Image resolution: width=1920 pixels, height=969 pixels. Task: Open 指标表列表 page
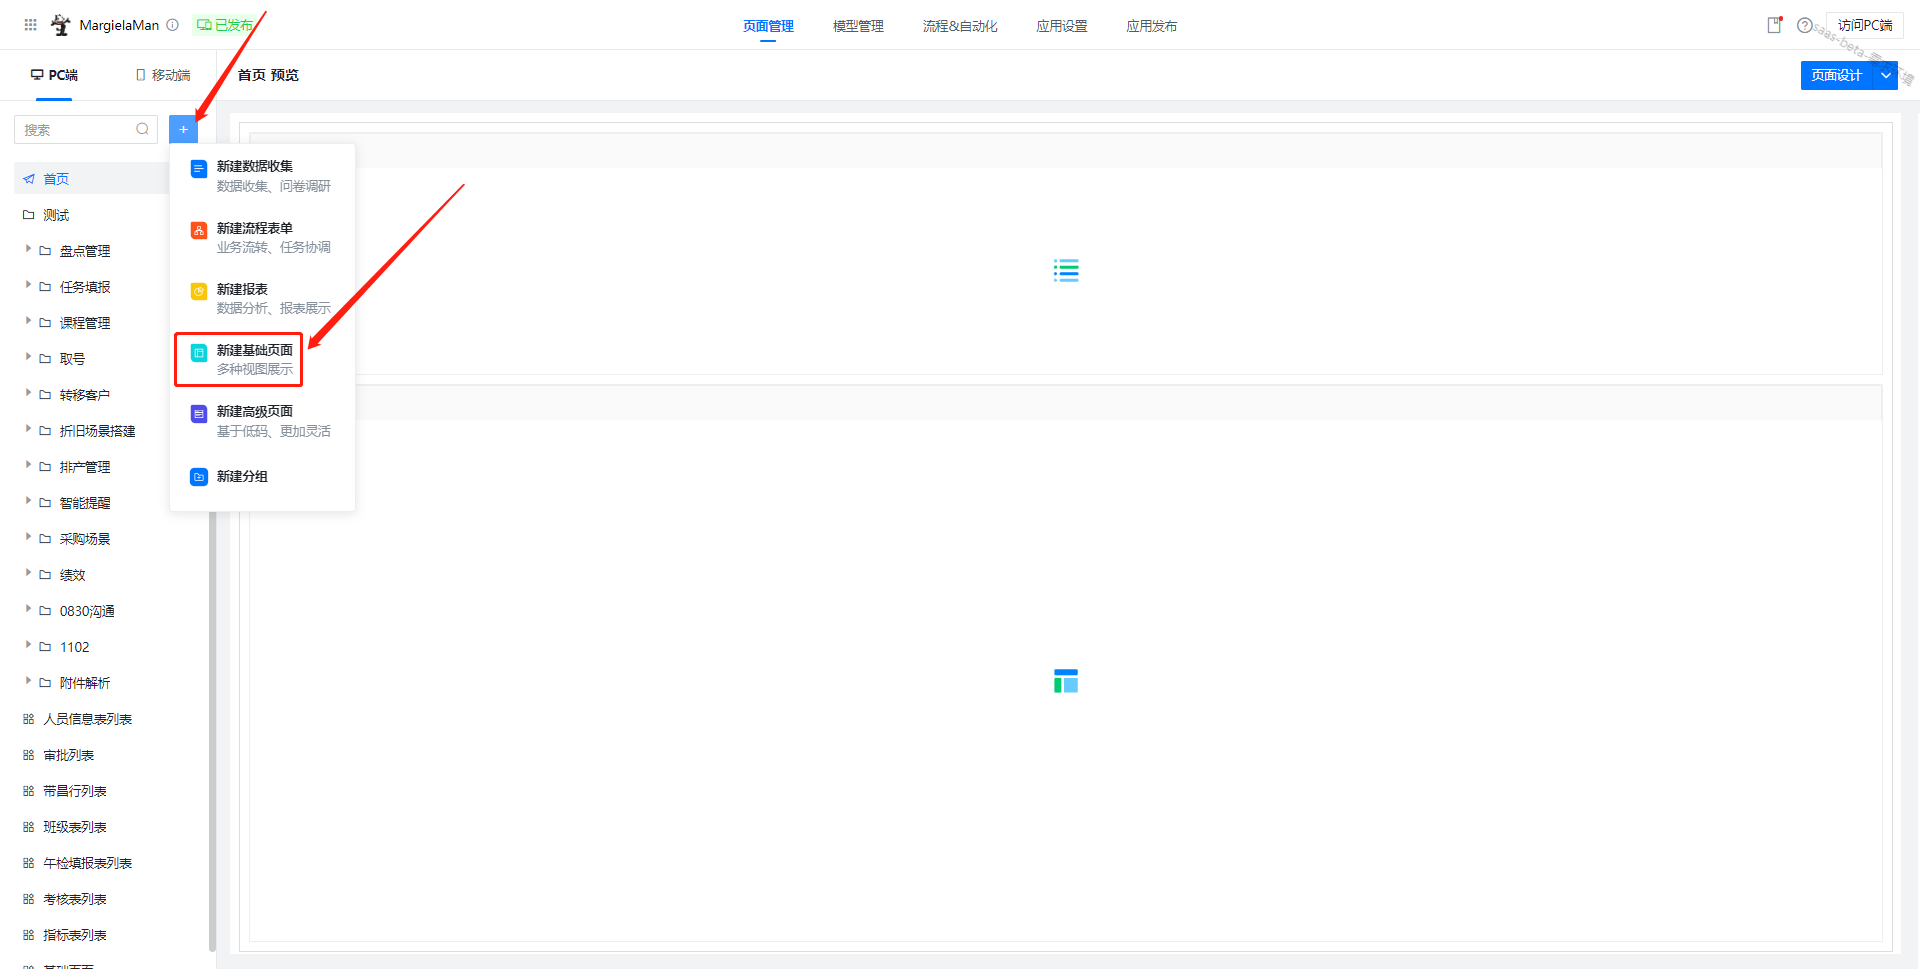click(x=75, y=935)
